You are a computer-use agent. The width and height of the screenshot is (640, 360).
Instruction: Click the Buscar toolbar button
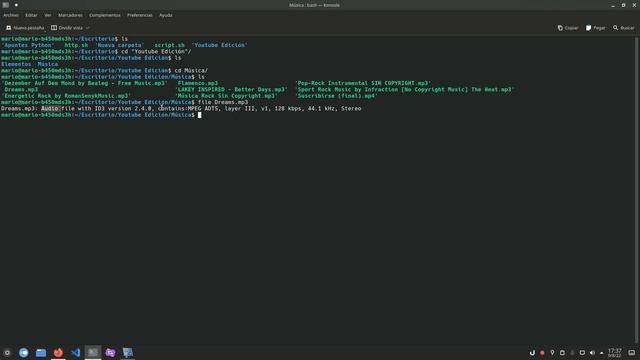(x=624, y=28)
